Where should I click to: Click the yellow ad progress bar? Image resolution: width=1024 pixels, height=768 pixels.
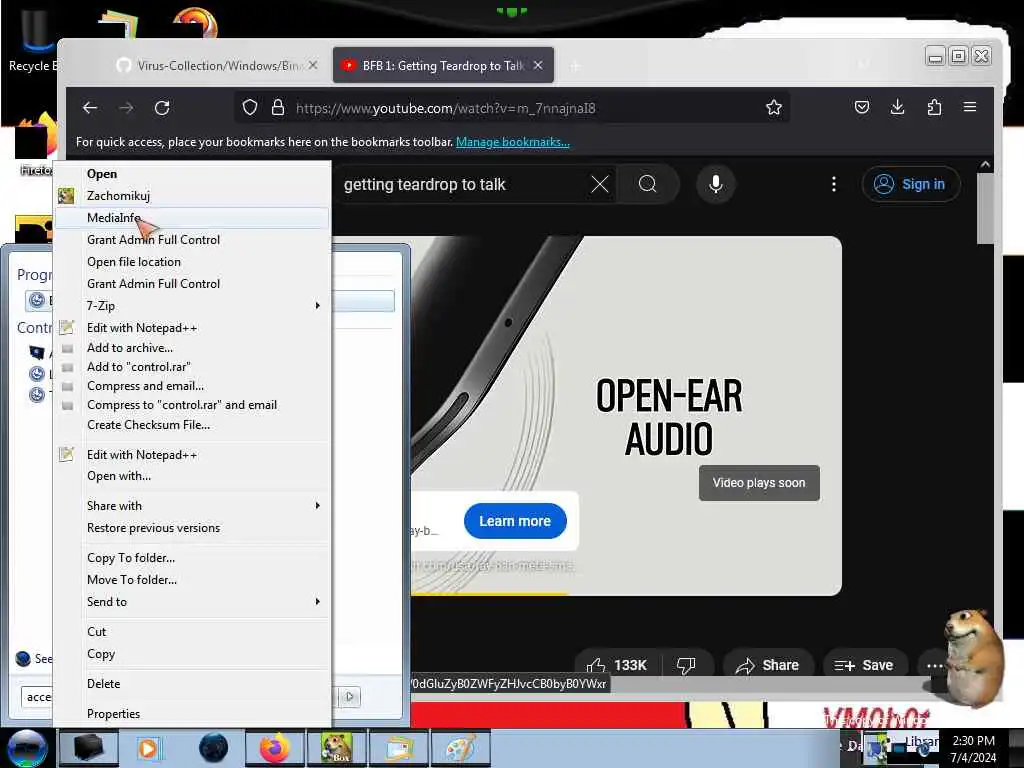pos(489,594)
